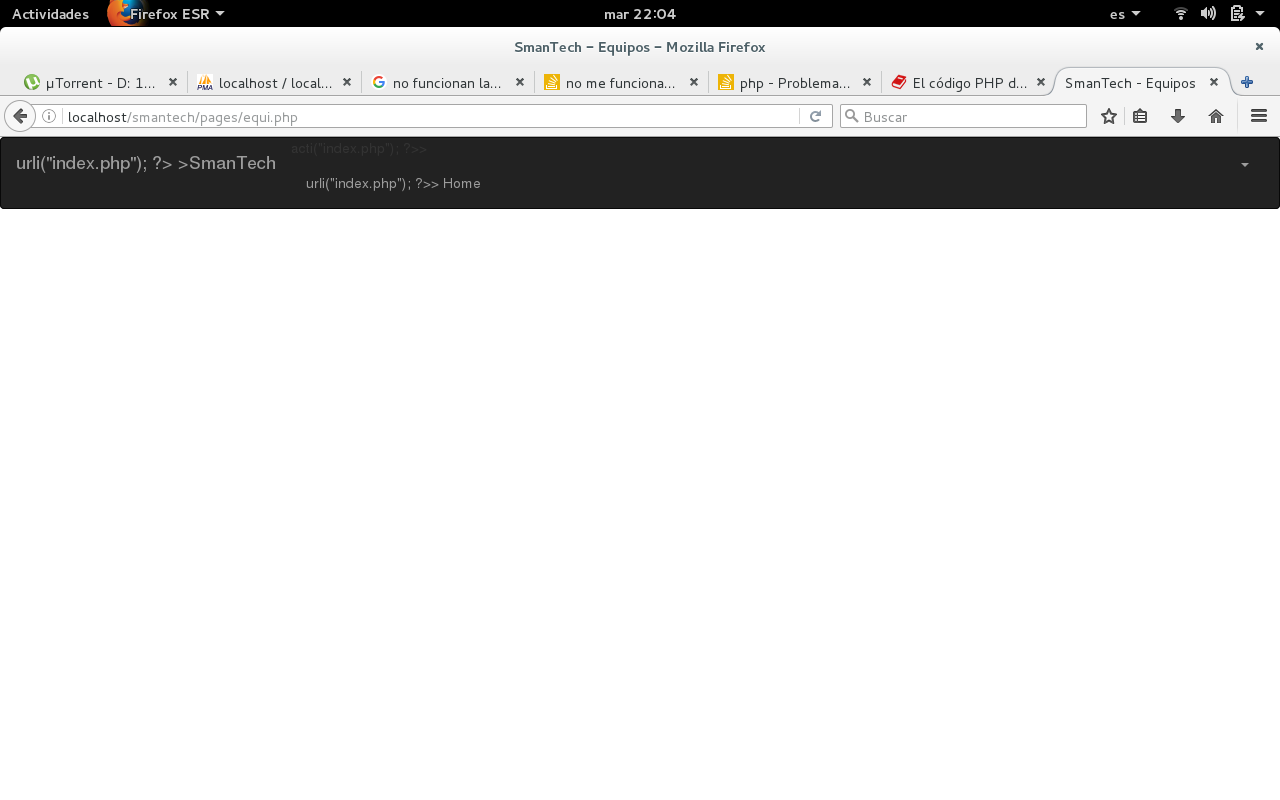Image resolution: width=1280 pixels, height=800 pixels.
Task: Open the Wi-Fi network status icon
Action: click(x=1181, y=14)
